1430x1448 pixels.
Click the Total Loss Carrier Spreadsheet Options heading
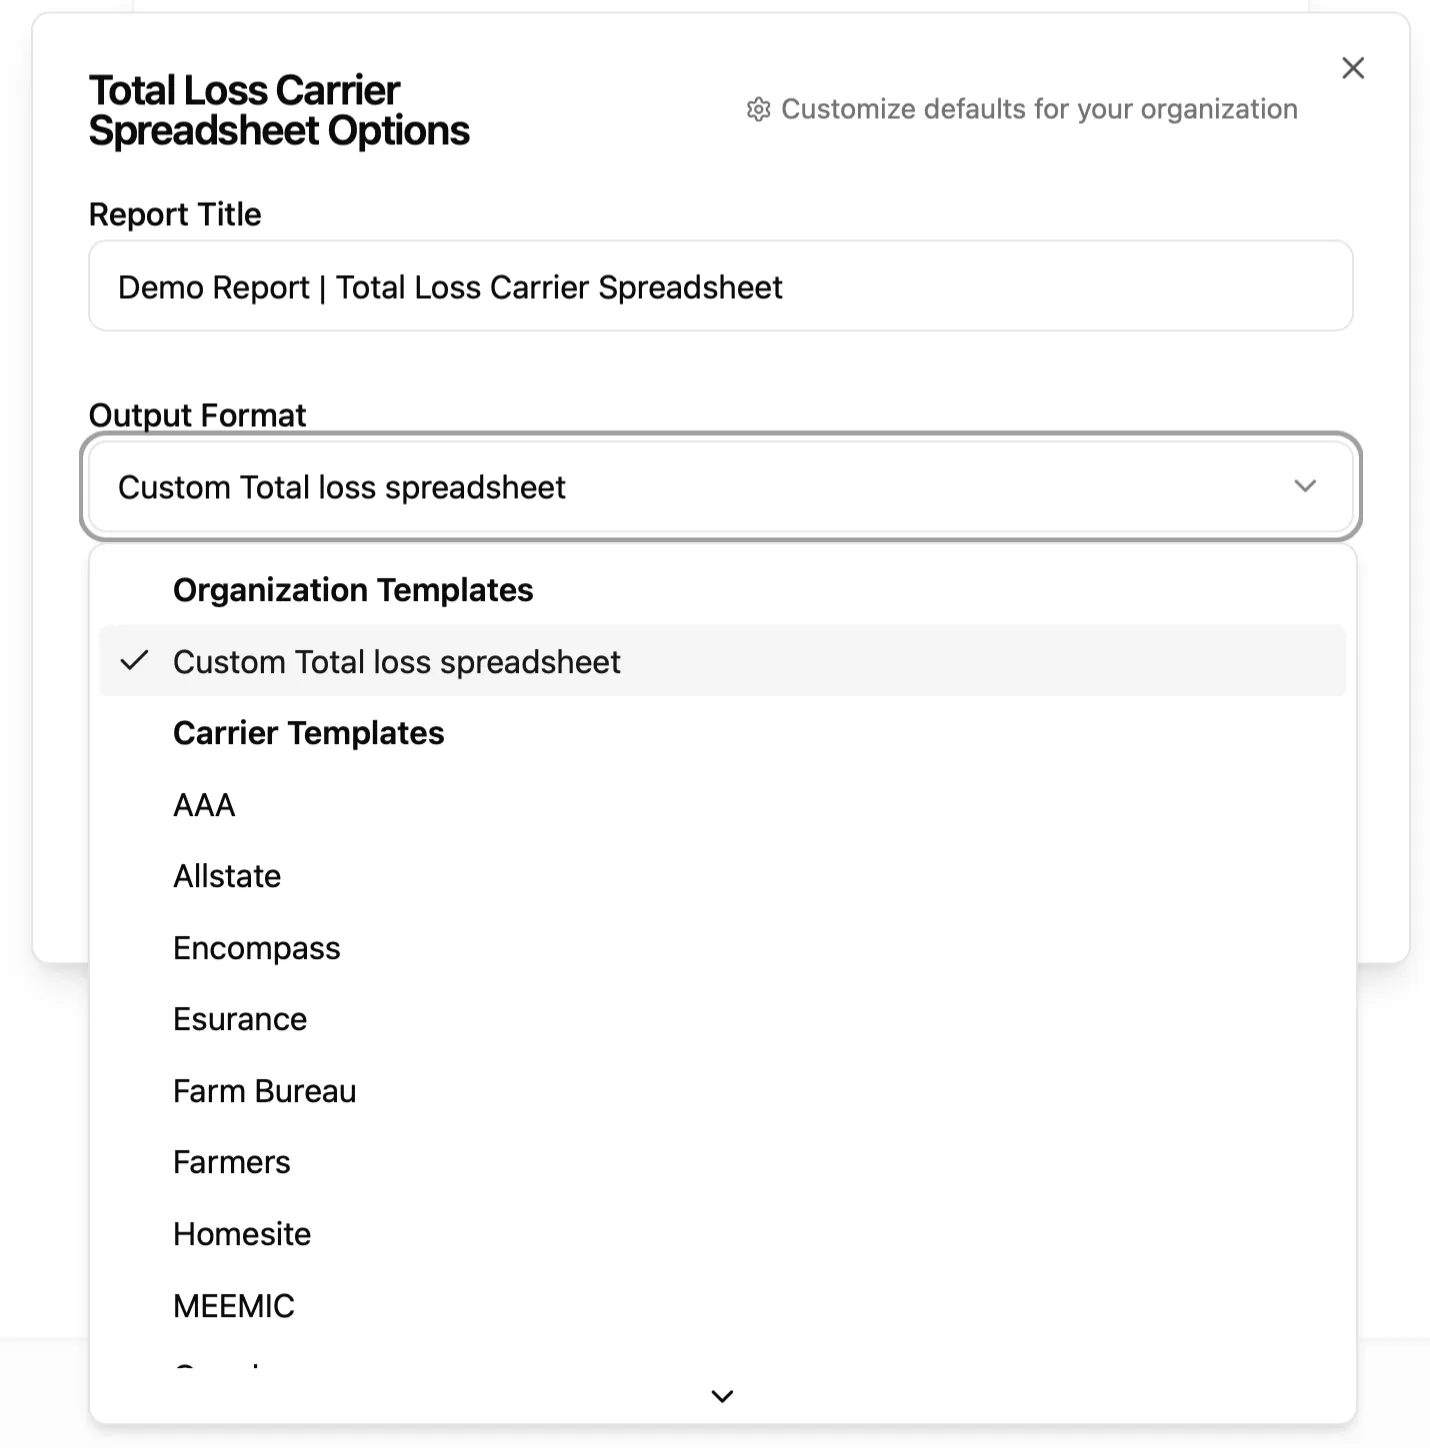tap(279, 110)
